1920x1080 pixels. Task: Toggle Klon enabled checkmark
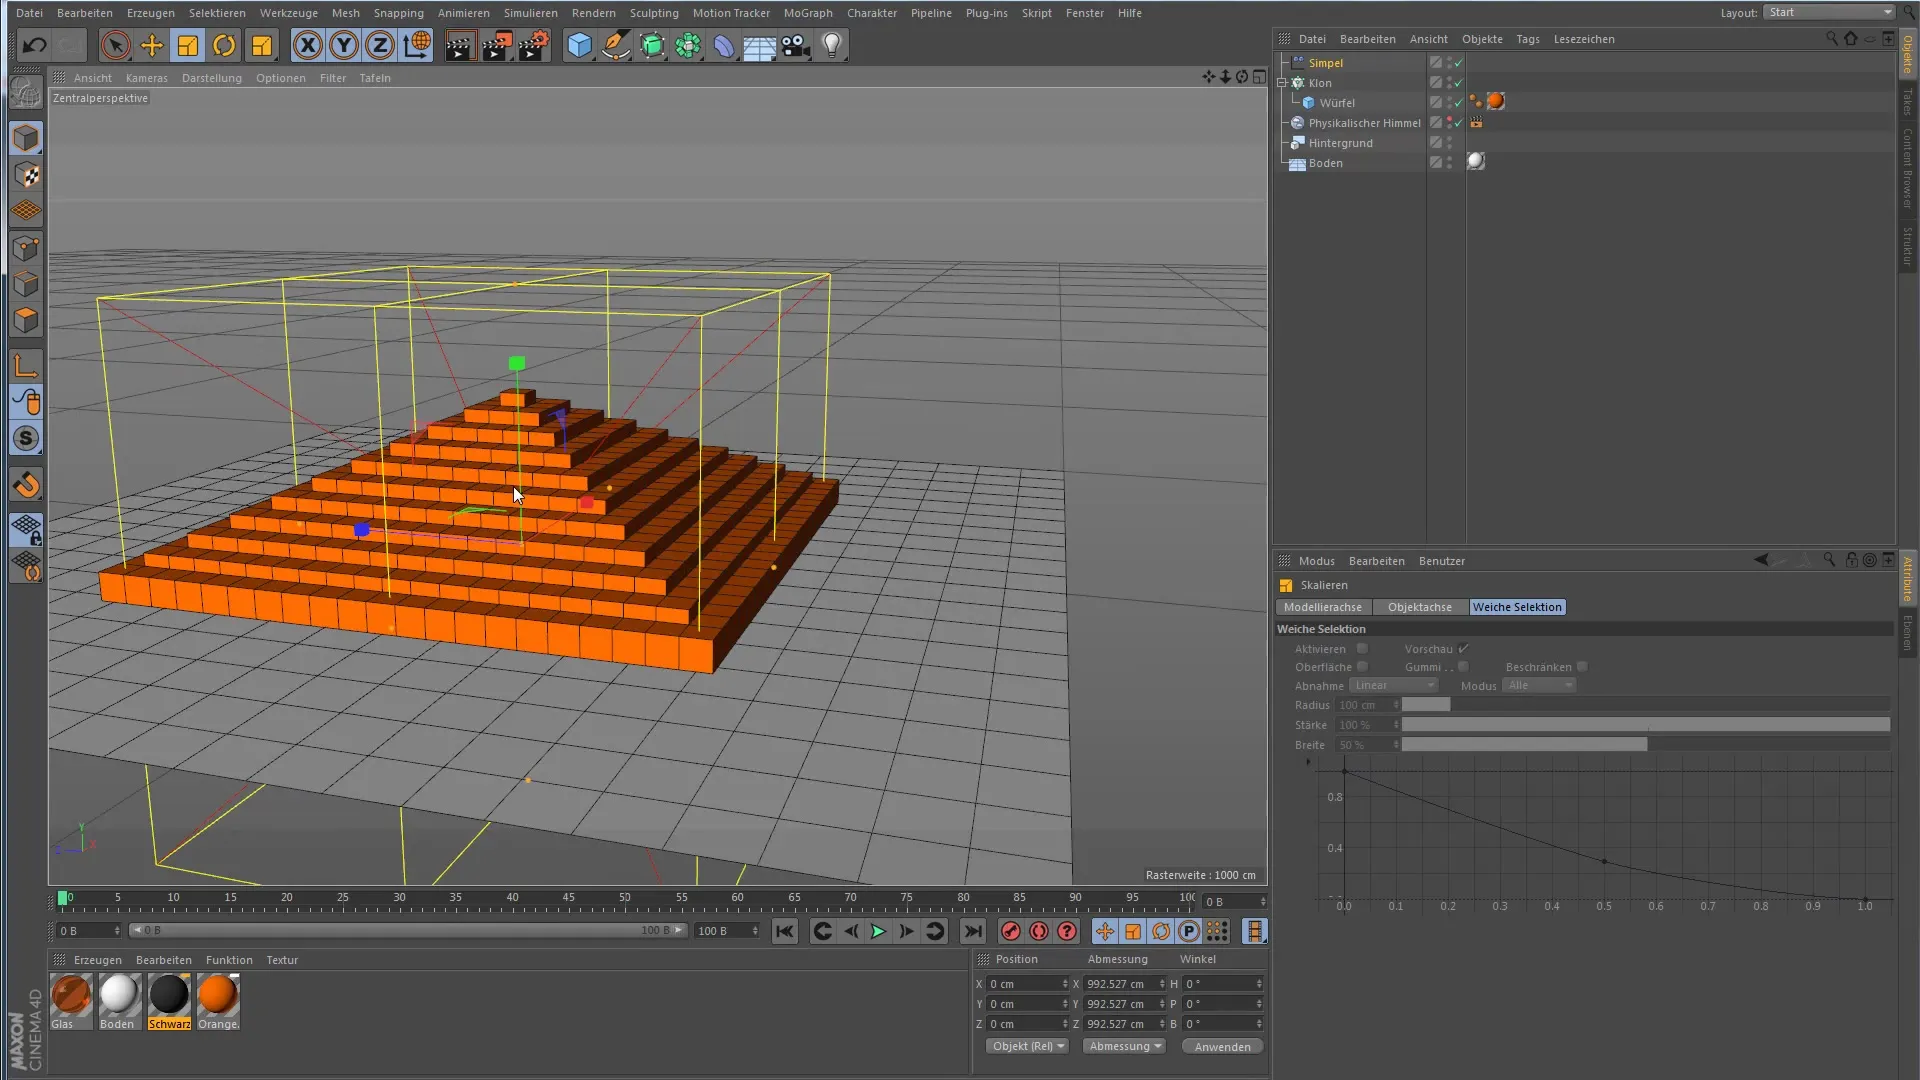[1458, 83]
